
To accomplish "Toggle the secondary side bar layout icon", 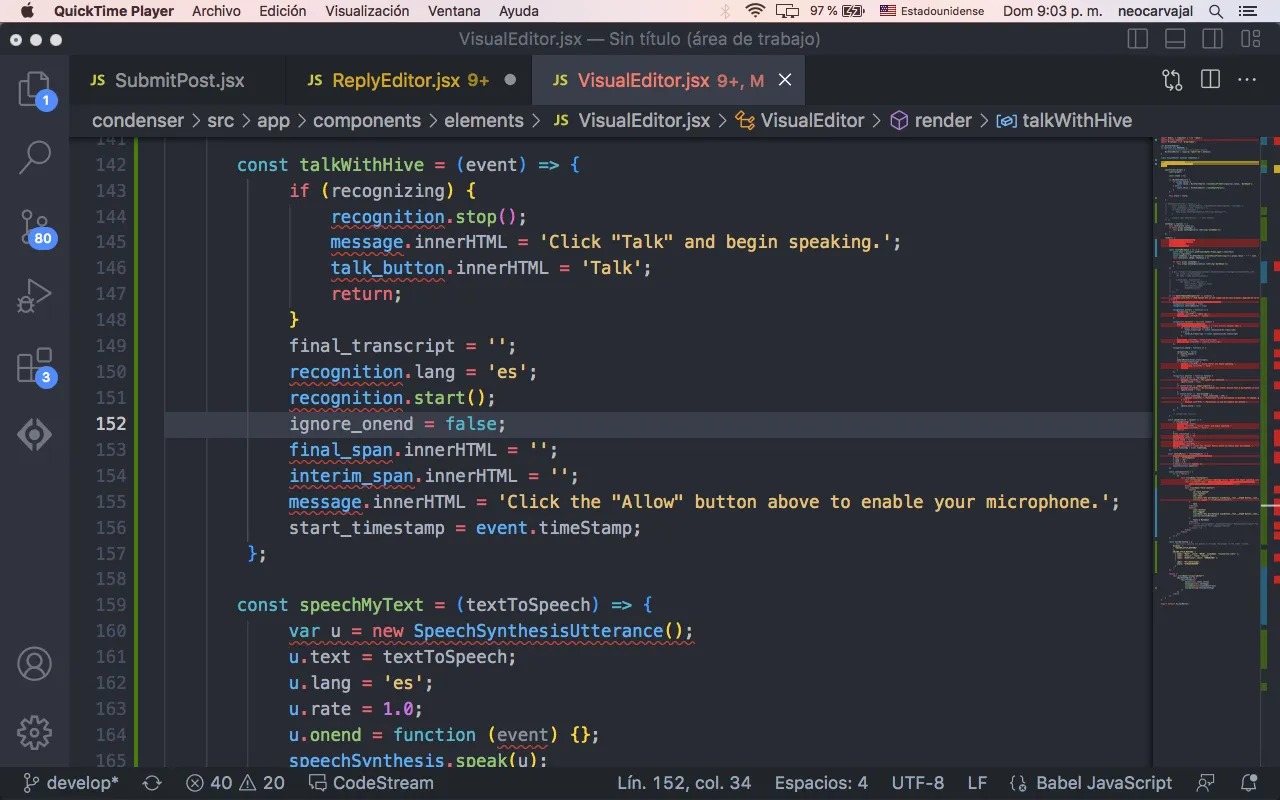I will click(x=1213, y=39).
